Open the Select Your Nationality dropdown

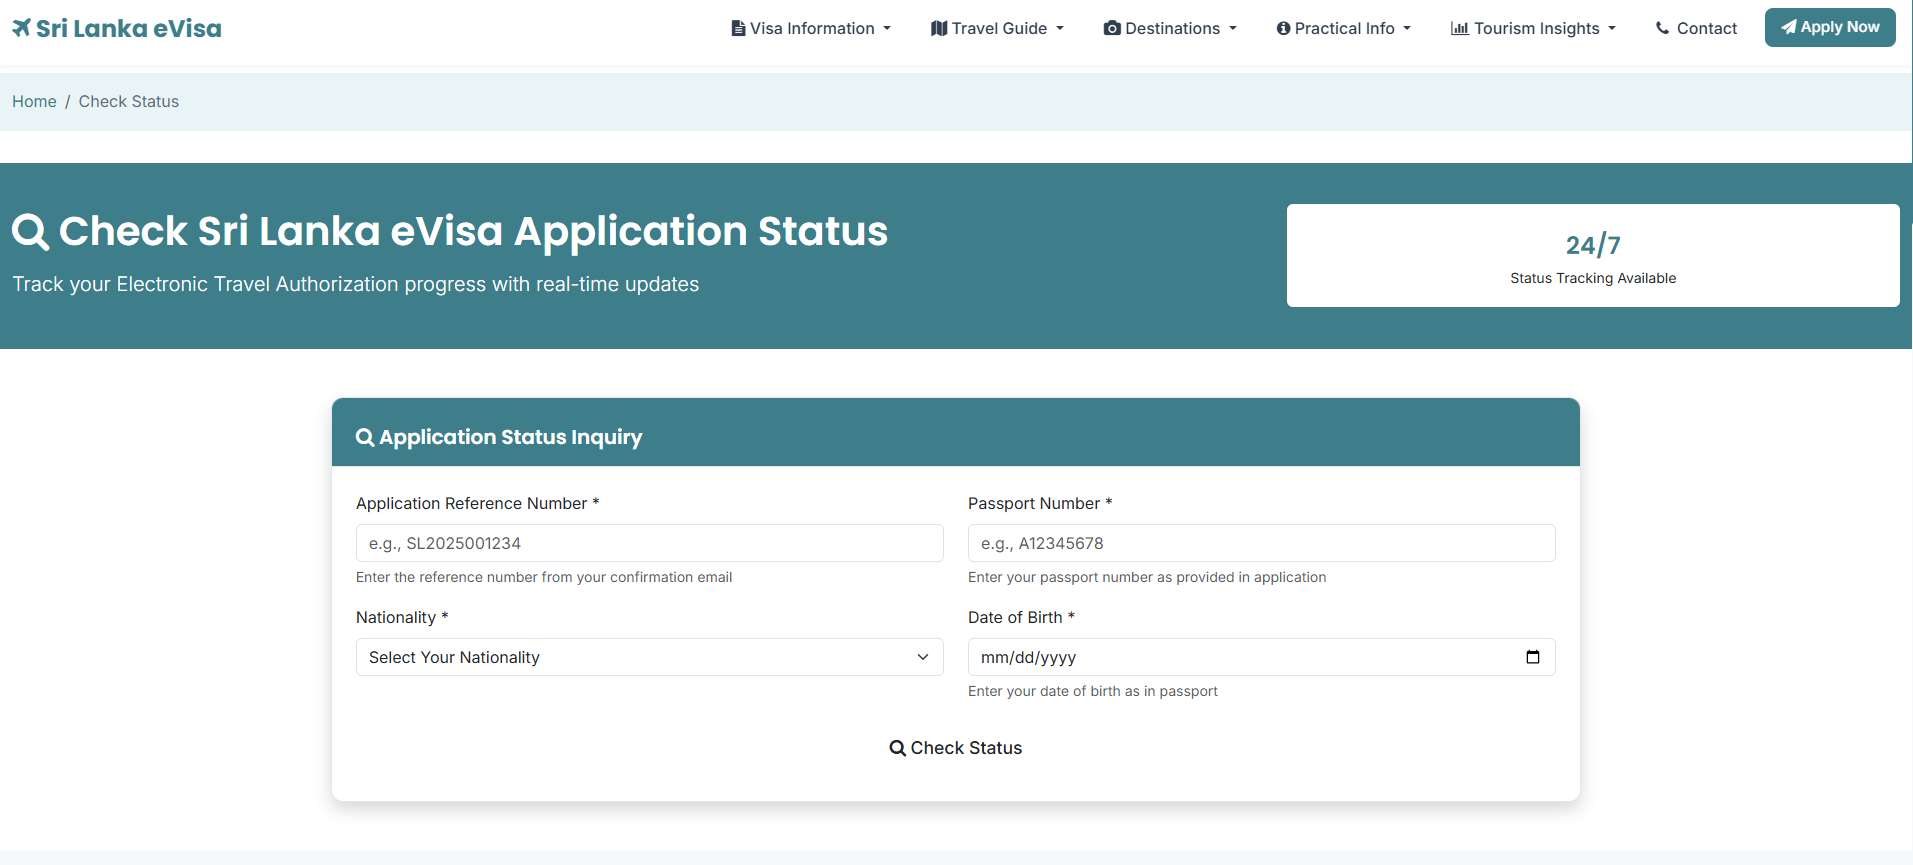tap(650, 657)
